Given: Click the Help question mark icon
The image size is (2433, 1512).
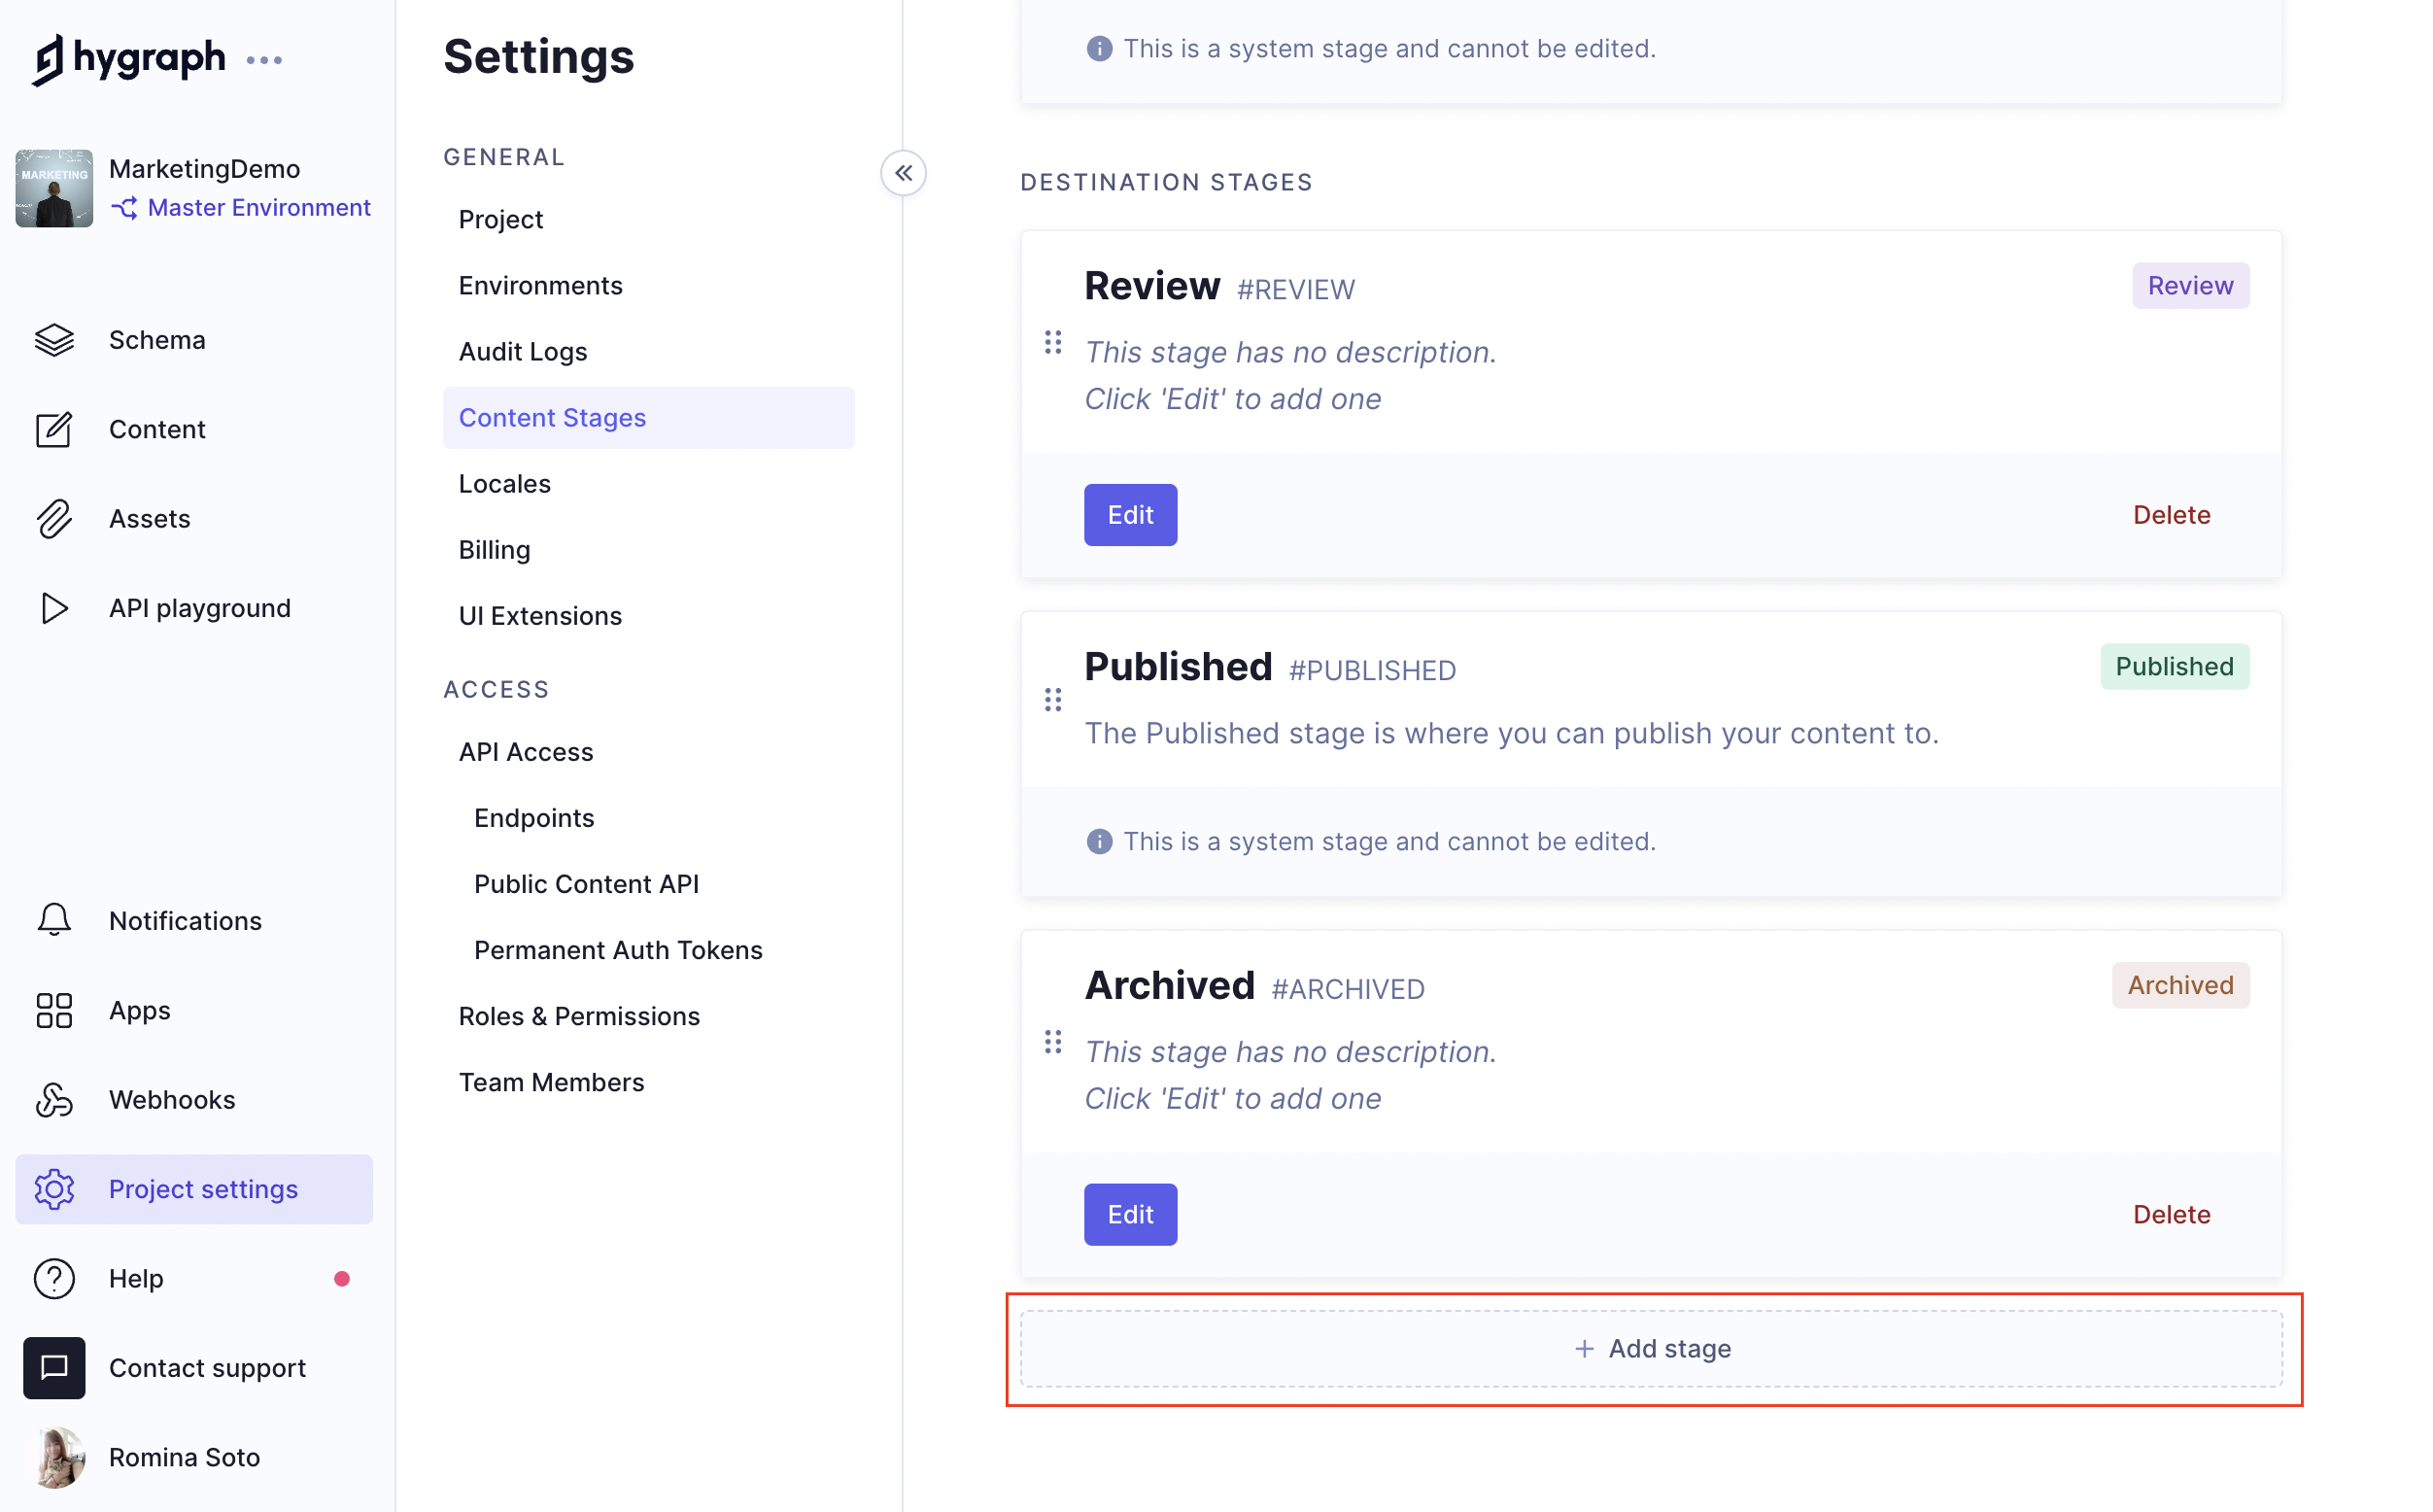Looking at the screenshot, I should click(x=54, y=1278).
